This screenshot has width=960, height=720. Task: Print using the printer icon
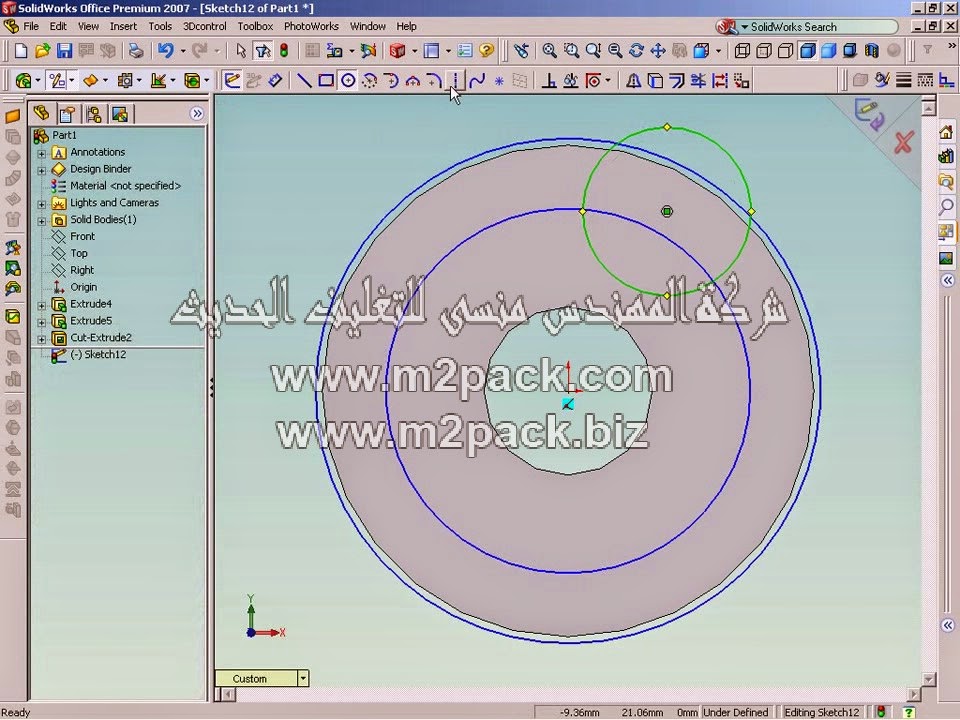pyautogui.click(x=136, y=51)
